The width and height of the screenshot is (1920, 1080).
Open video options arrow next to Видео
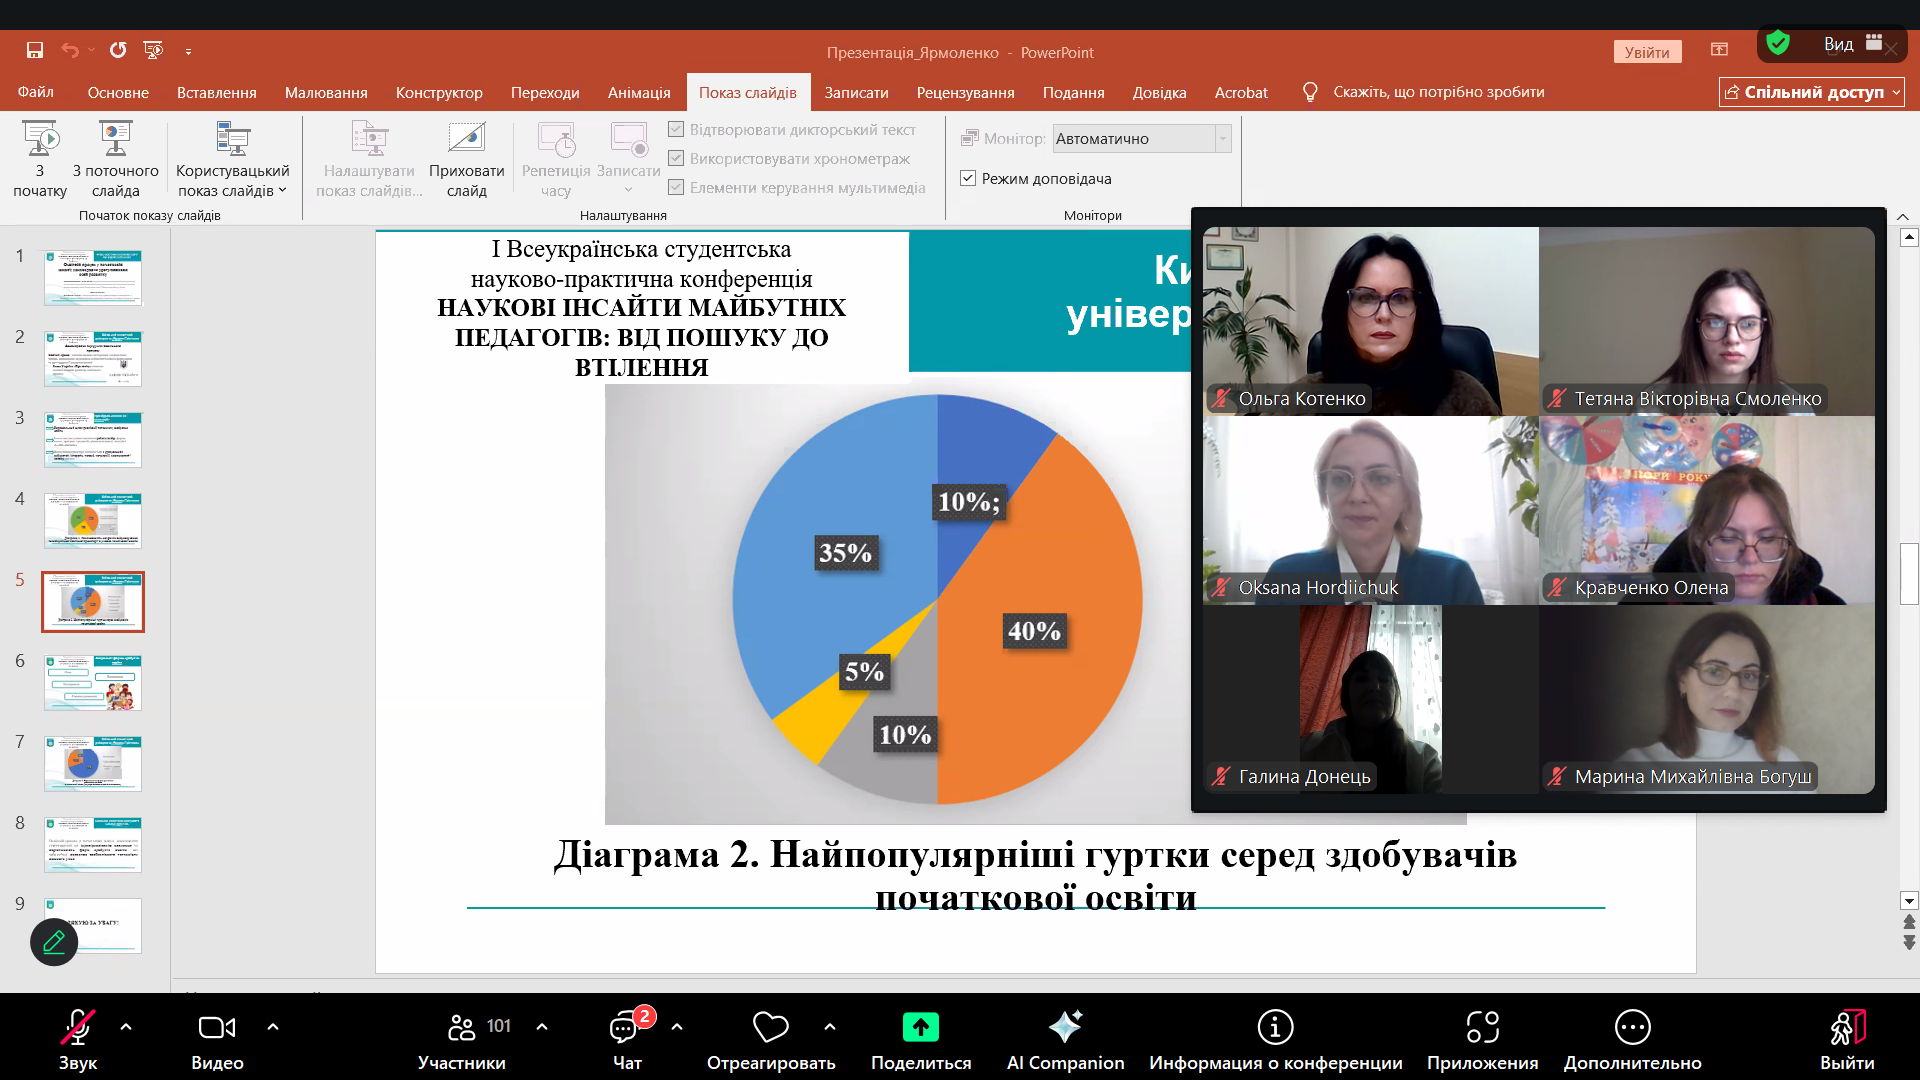click(273, 1026)
